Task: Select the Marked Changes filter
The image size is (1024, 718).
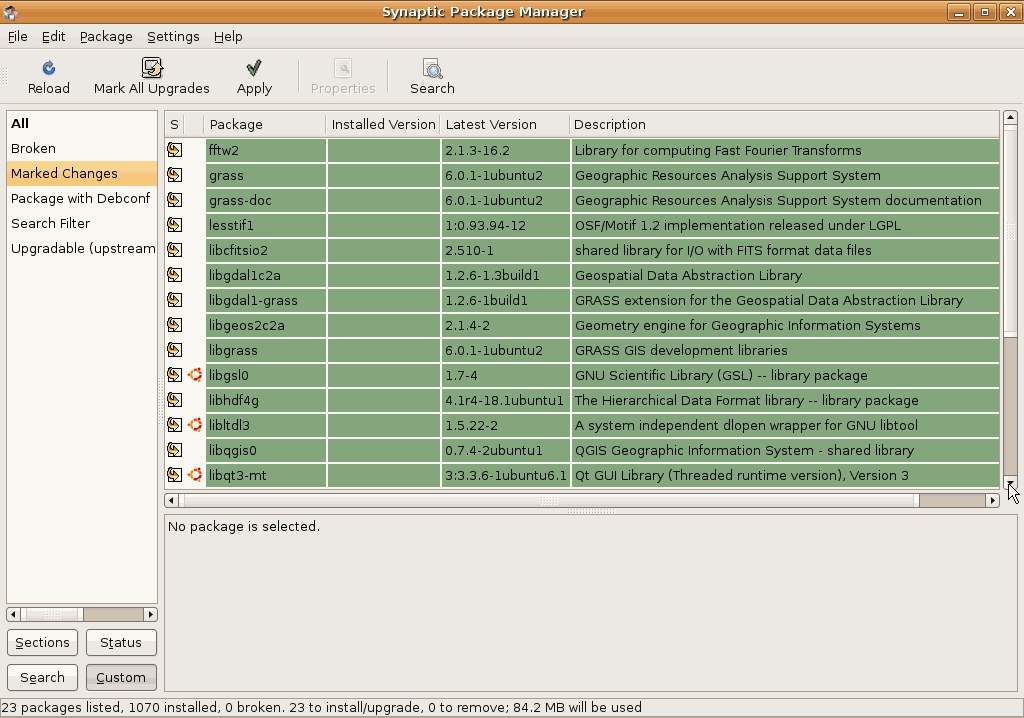Action: coord(82,173)
